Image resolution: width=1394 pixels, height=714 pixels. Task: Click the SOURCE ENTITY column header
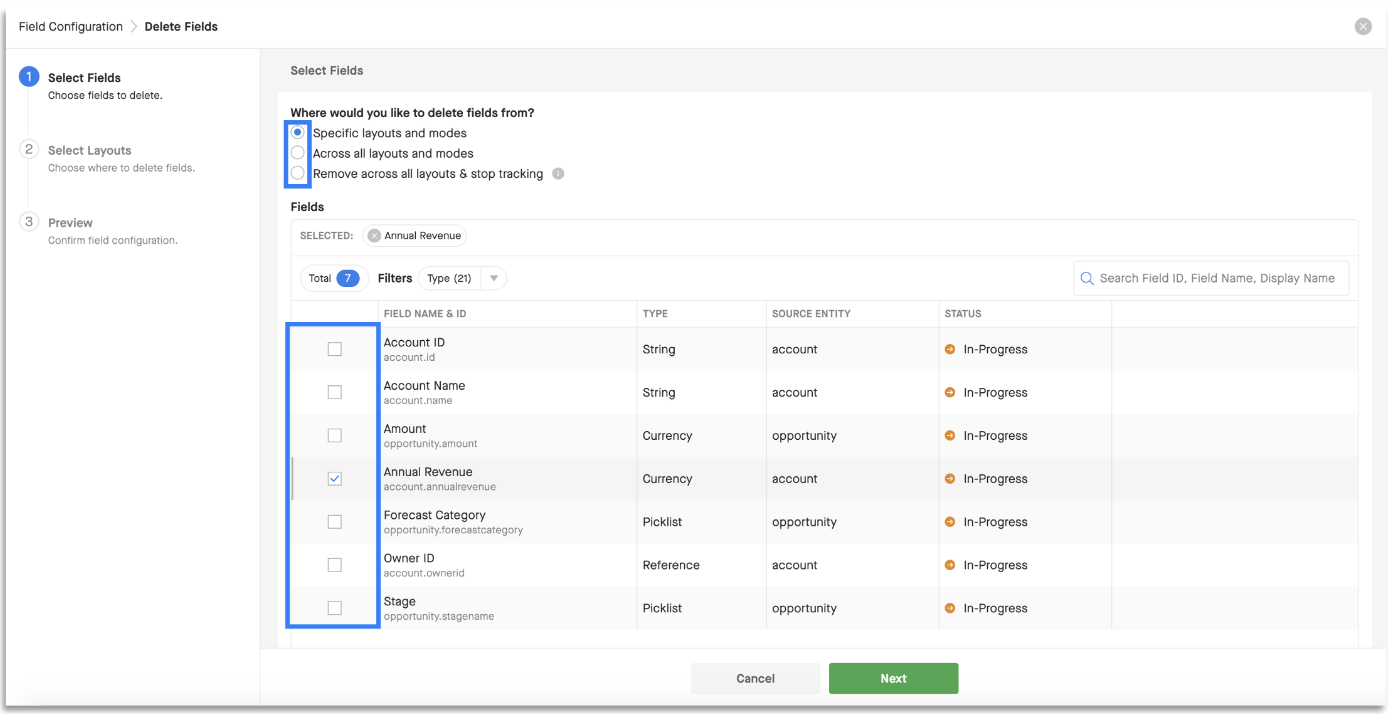tap(811, 314)
